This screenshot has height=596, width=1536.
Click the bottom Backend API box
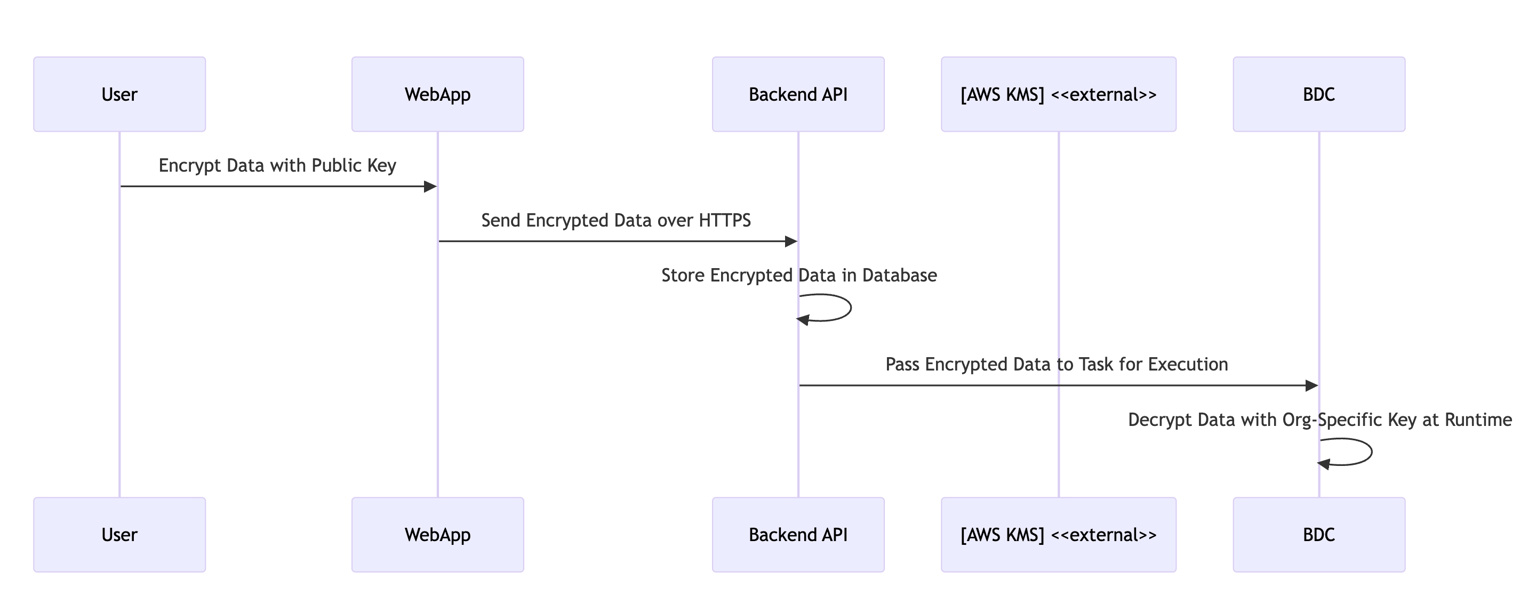798,534
